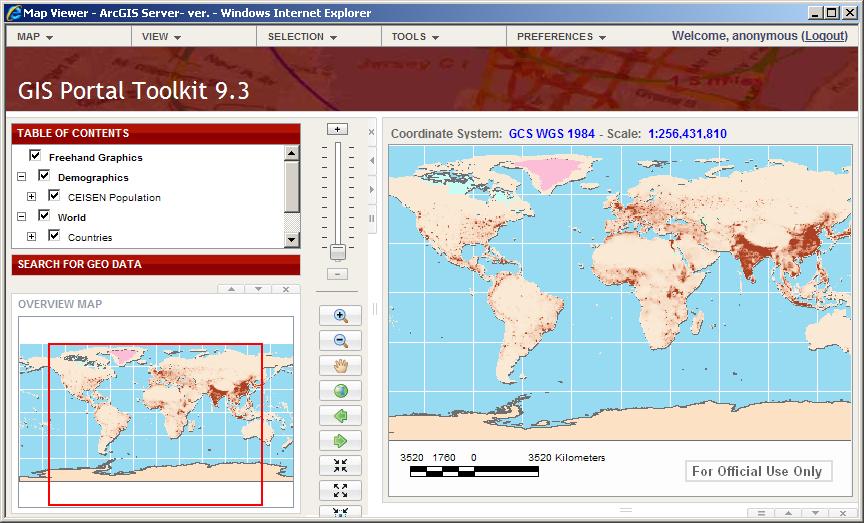
Task: Click the full extent globe button
Action: pyautogui.click(x=341, y=391)
